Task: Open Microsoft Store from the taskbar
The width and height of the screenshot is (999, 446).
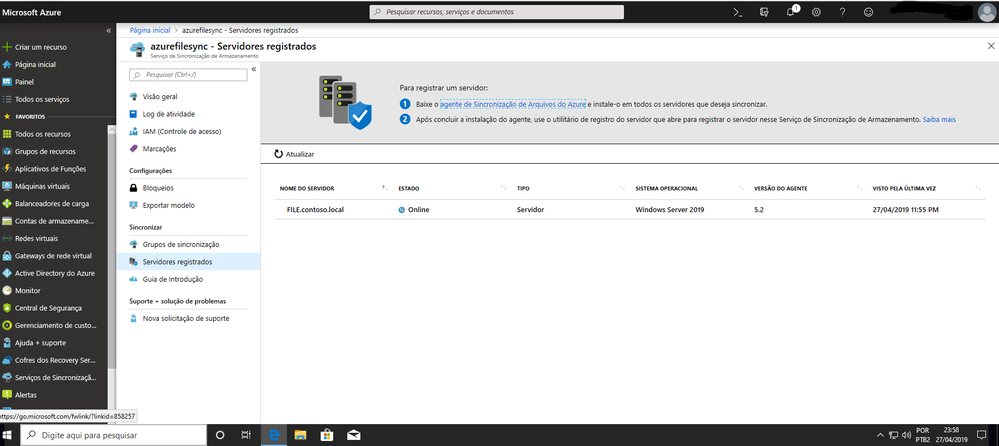Action: (x=327, y=435)
